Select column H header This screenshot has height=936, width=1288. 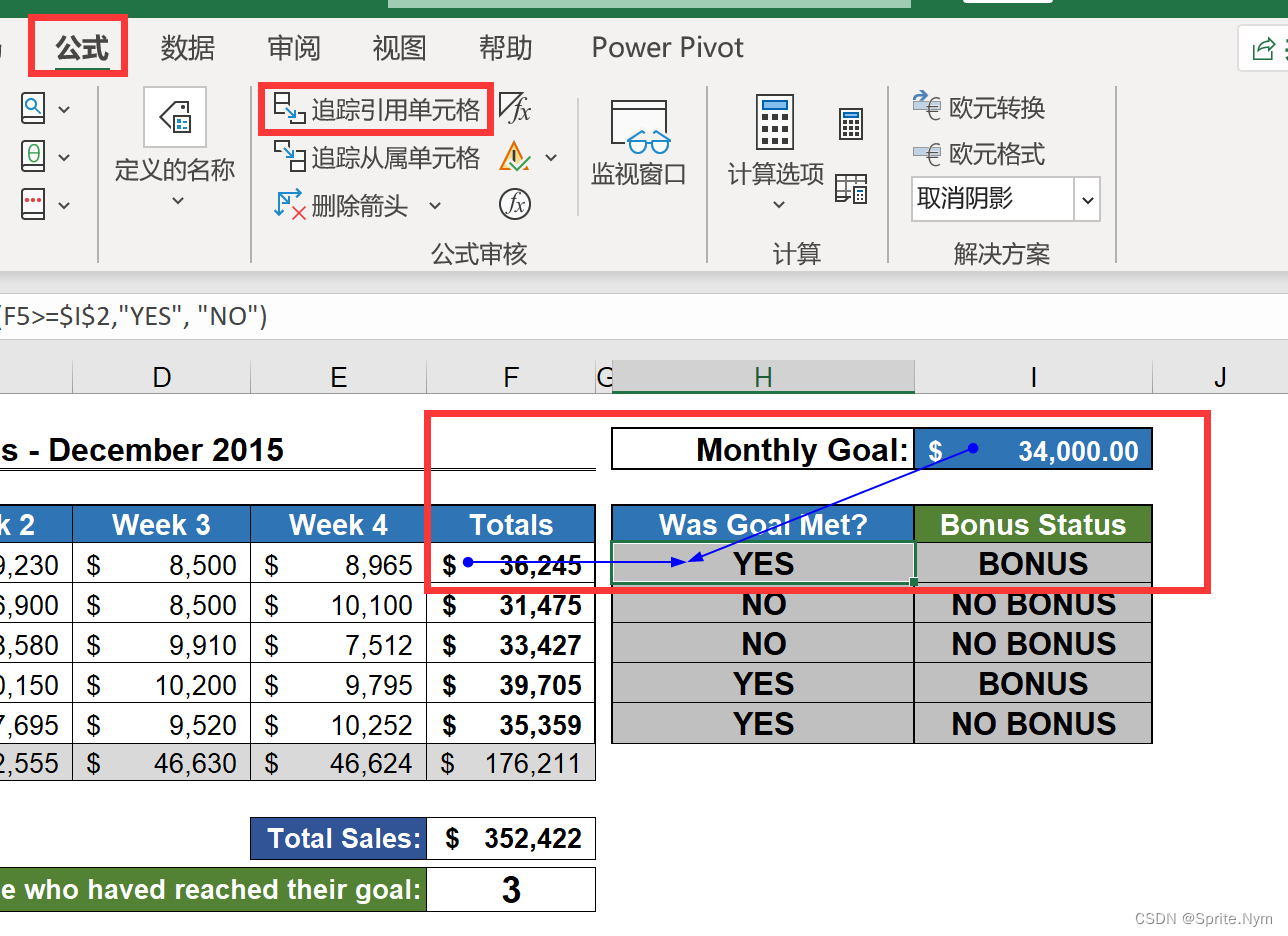[x=763, y=377]
